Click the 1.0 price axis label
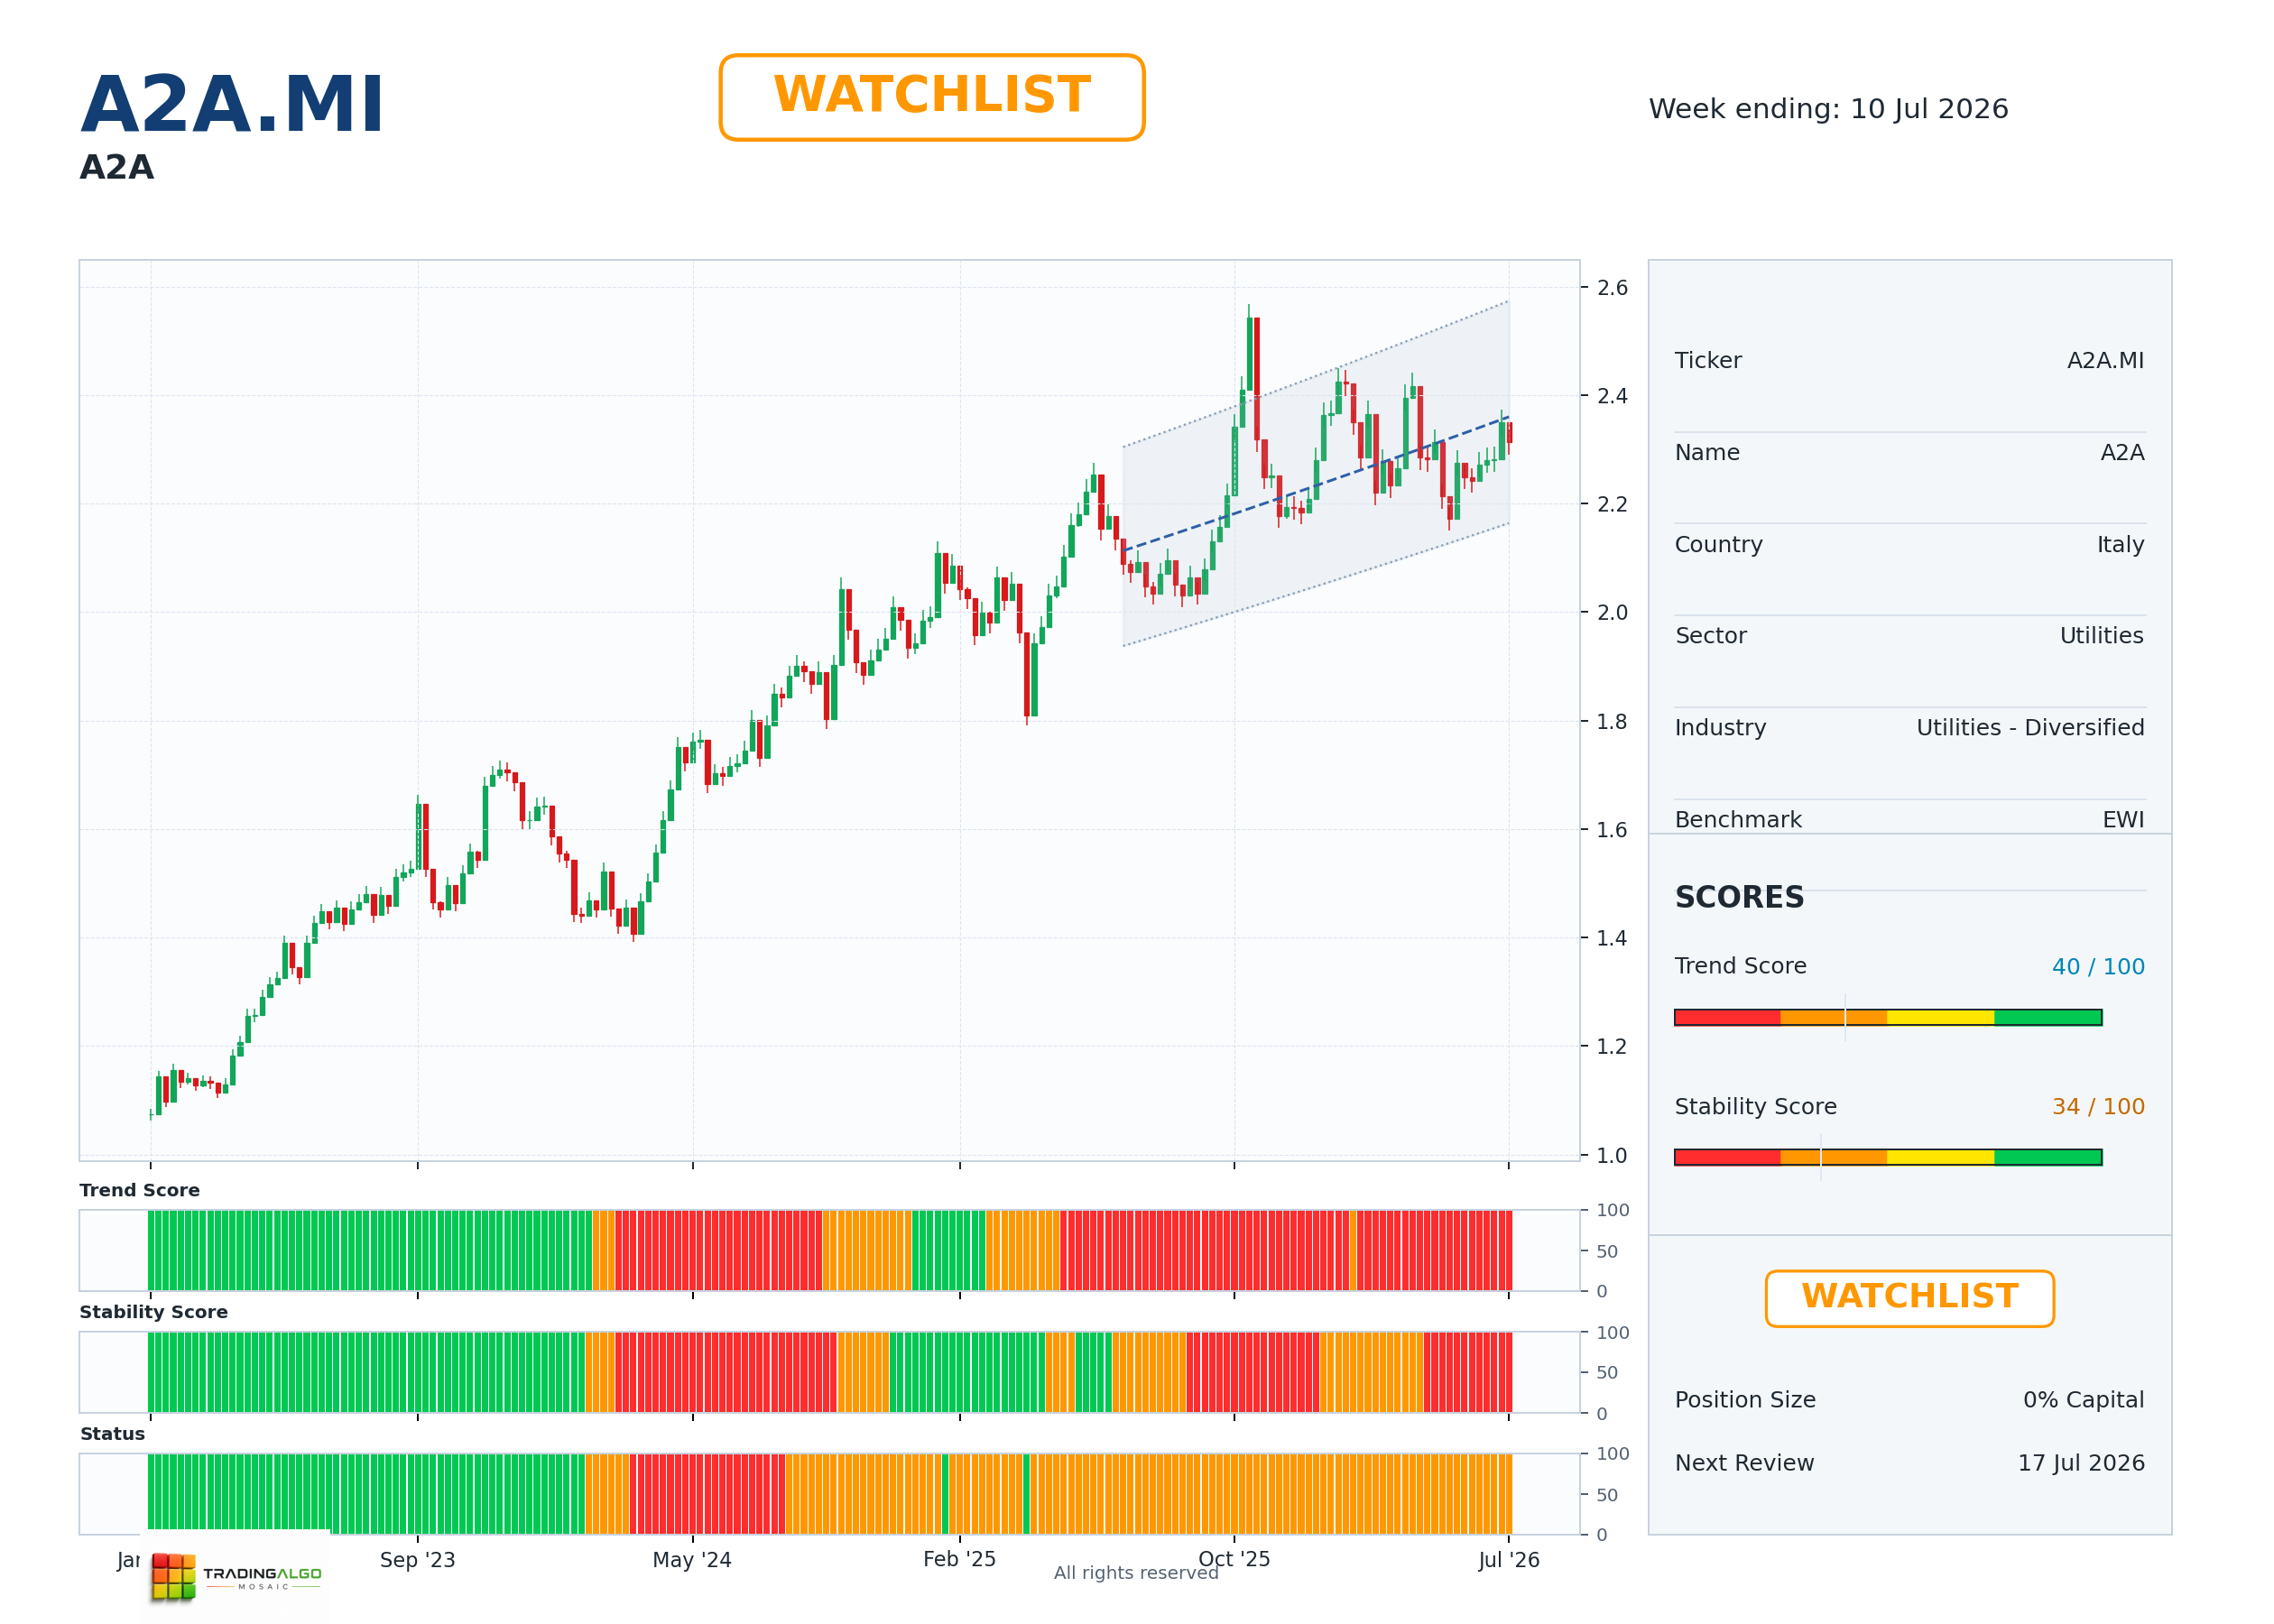Image resolution: width=2274 pixels, height=1624 pixels. pos(1612,1156)
